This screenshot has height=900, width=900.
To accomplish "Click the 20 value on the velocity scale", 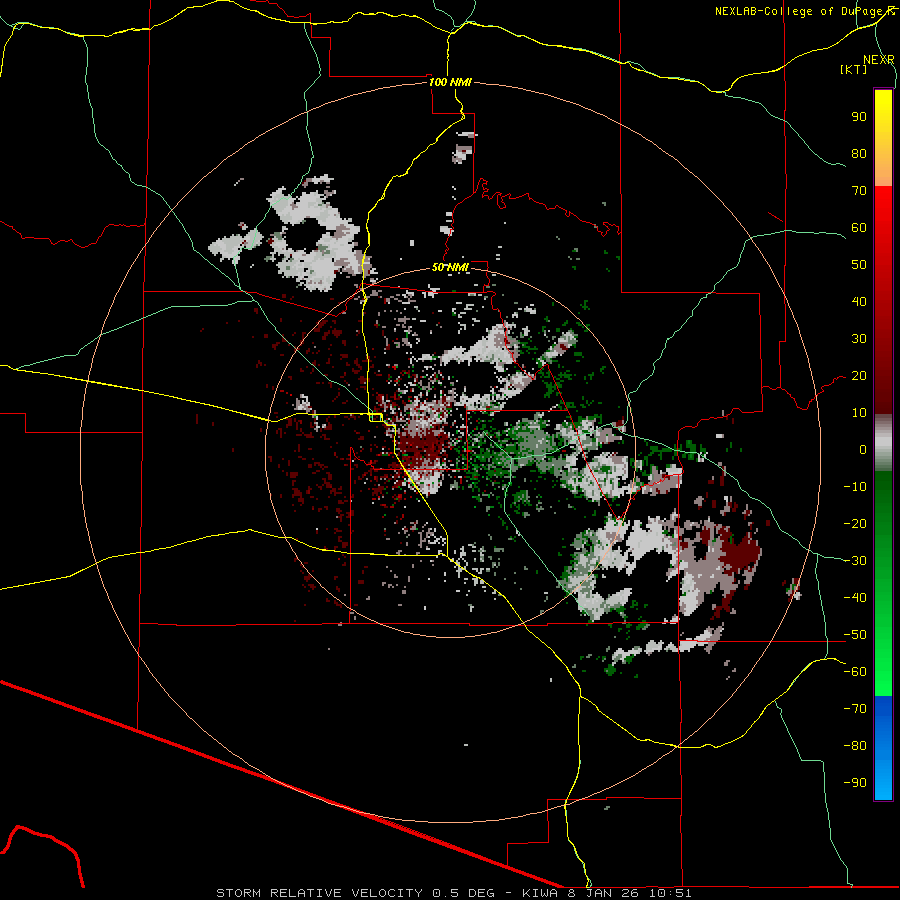I will pyautogui.click(x=859, y=376).
